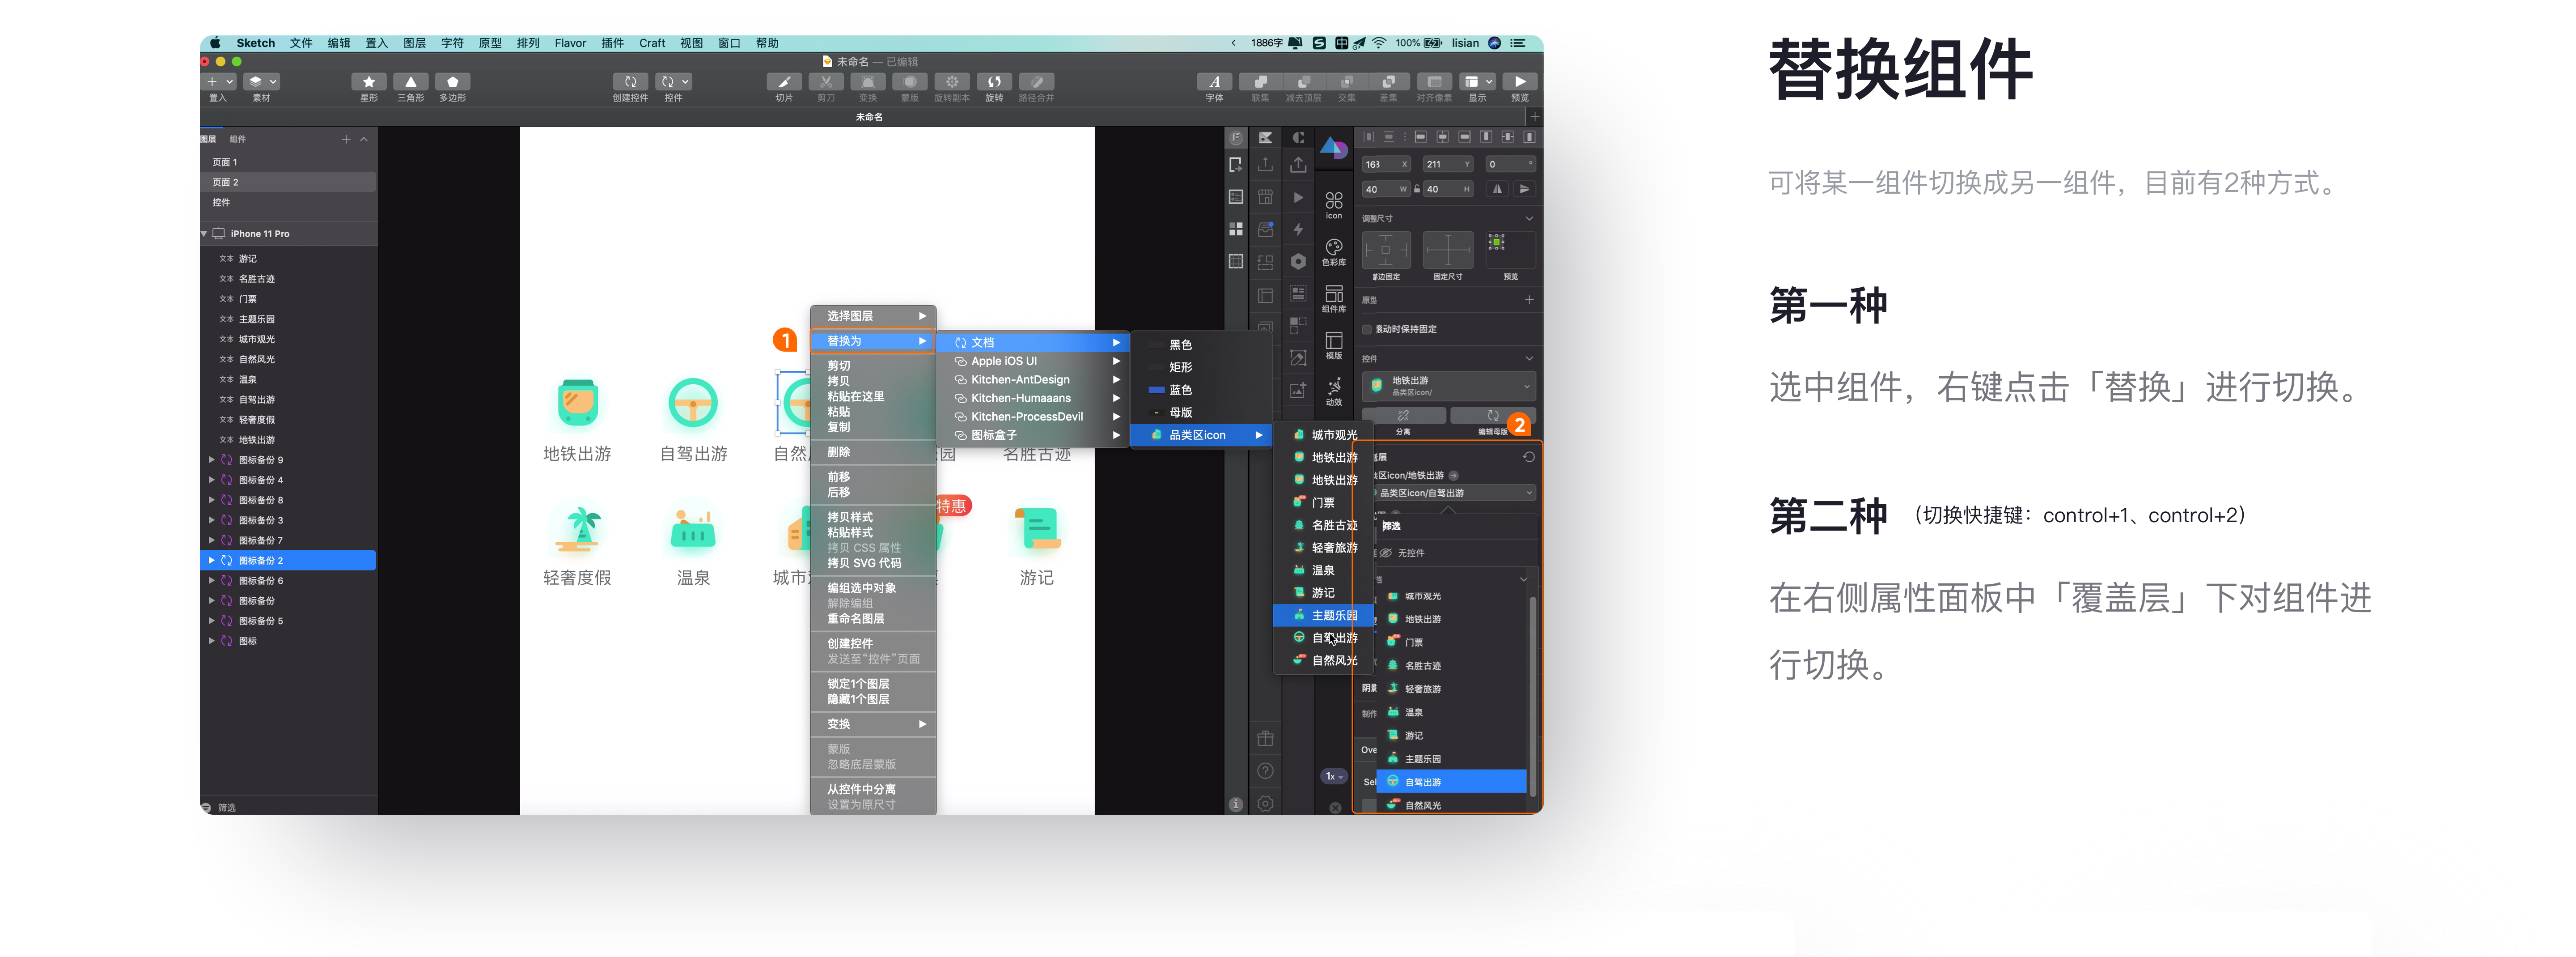Click the Preview (预览) play icon
Image resolution: width=2576 pixels, height=957 pixels.
[x=1519, y=82]
